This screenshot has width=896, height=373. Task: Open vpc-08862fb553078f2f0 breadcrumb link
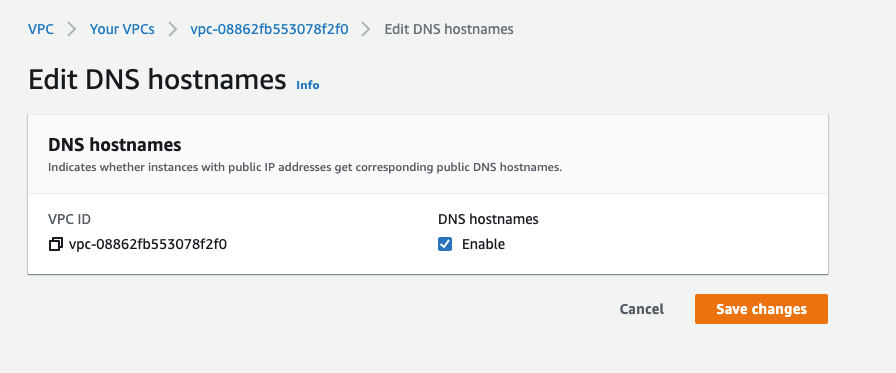(269, 29)
